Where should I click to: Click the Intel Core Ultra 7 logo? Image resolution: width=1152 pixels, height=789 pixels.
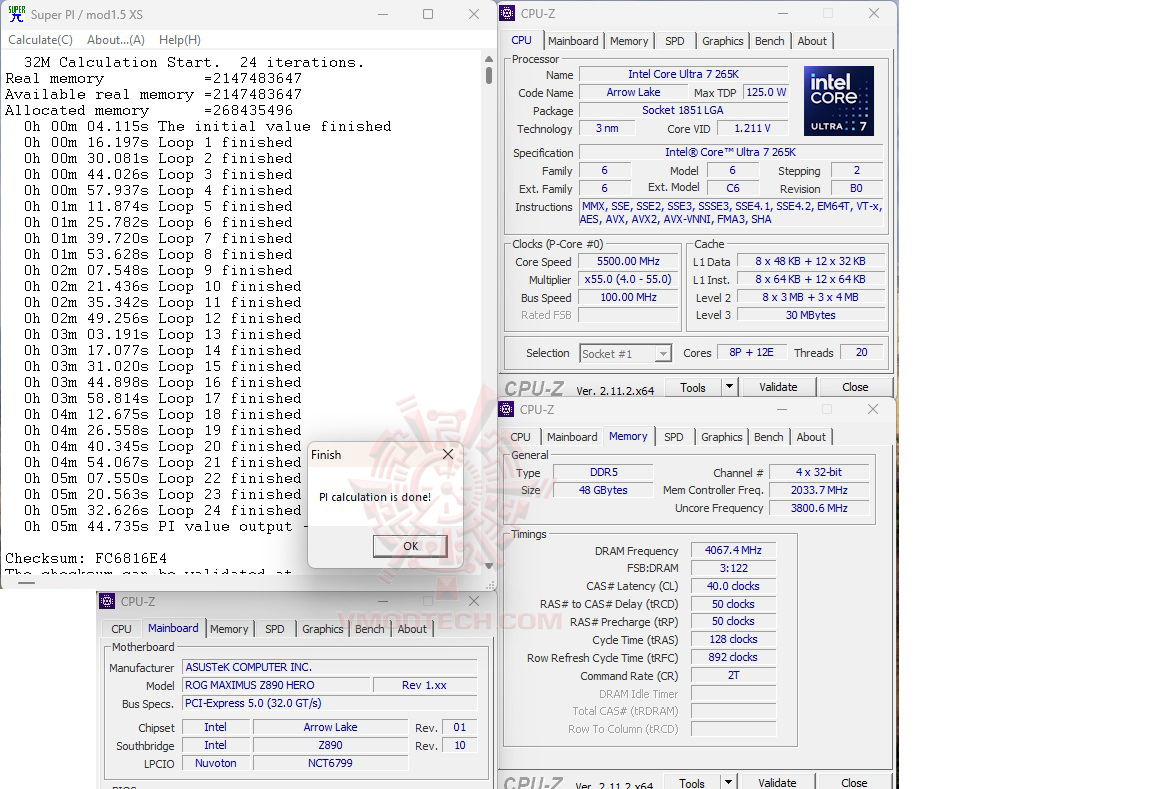click(x=838, y=101)
